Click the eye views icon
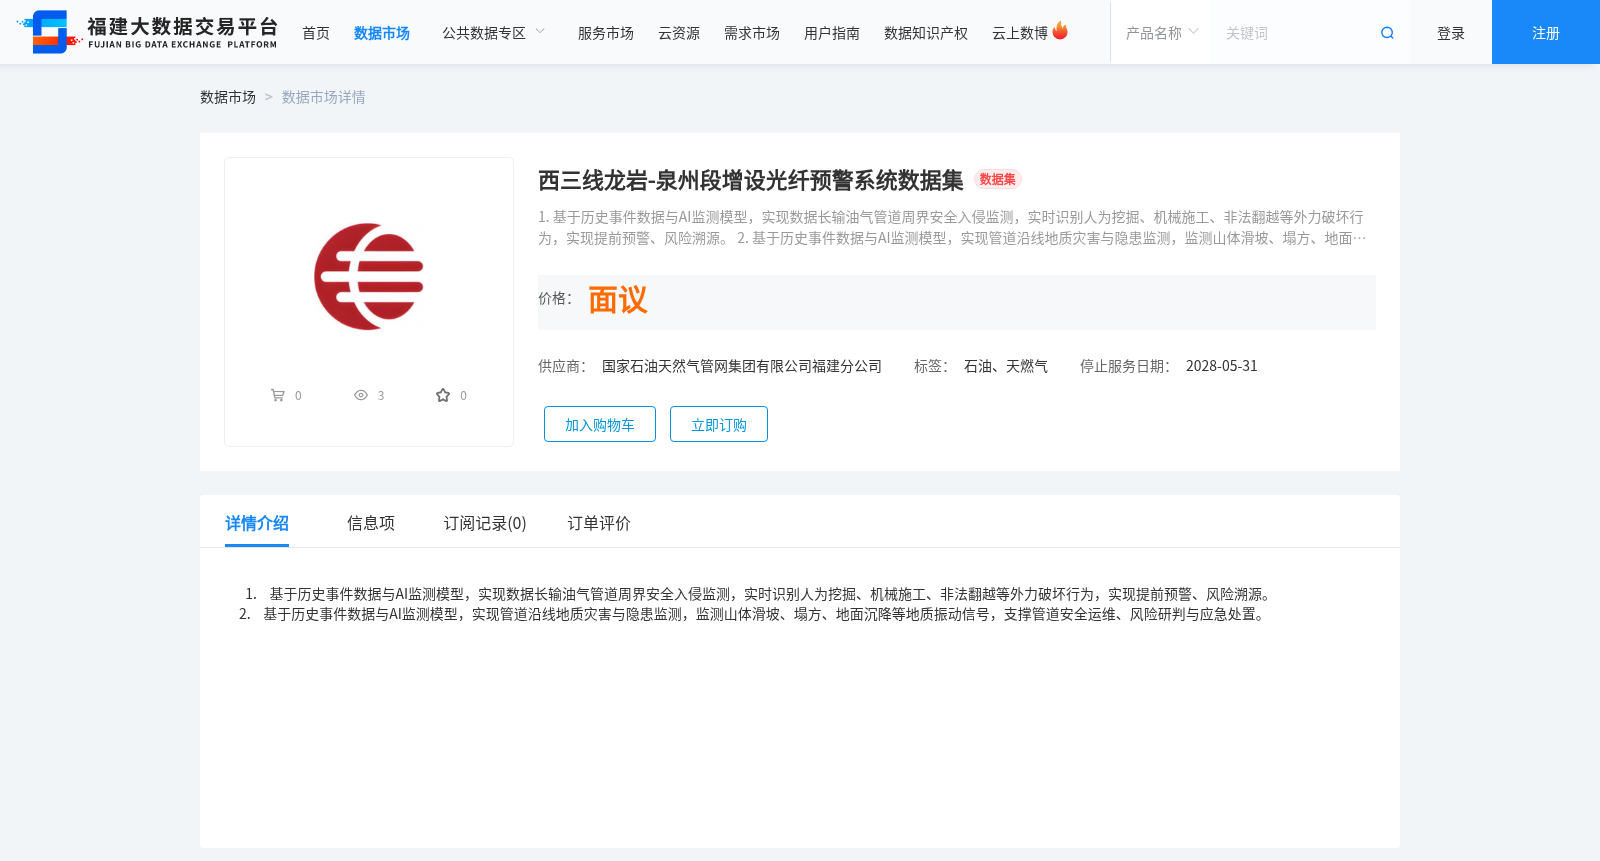This screenshot has width=1600, height=861. (361, 395)
